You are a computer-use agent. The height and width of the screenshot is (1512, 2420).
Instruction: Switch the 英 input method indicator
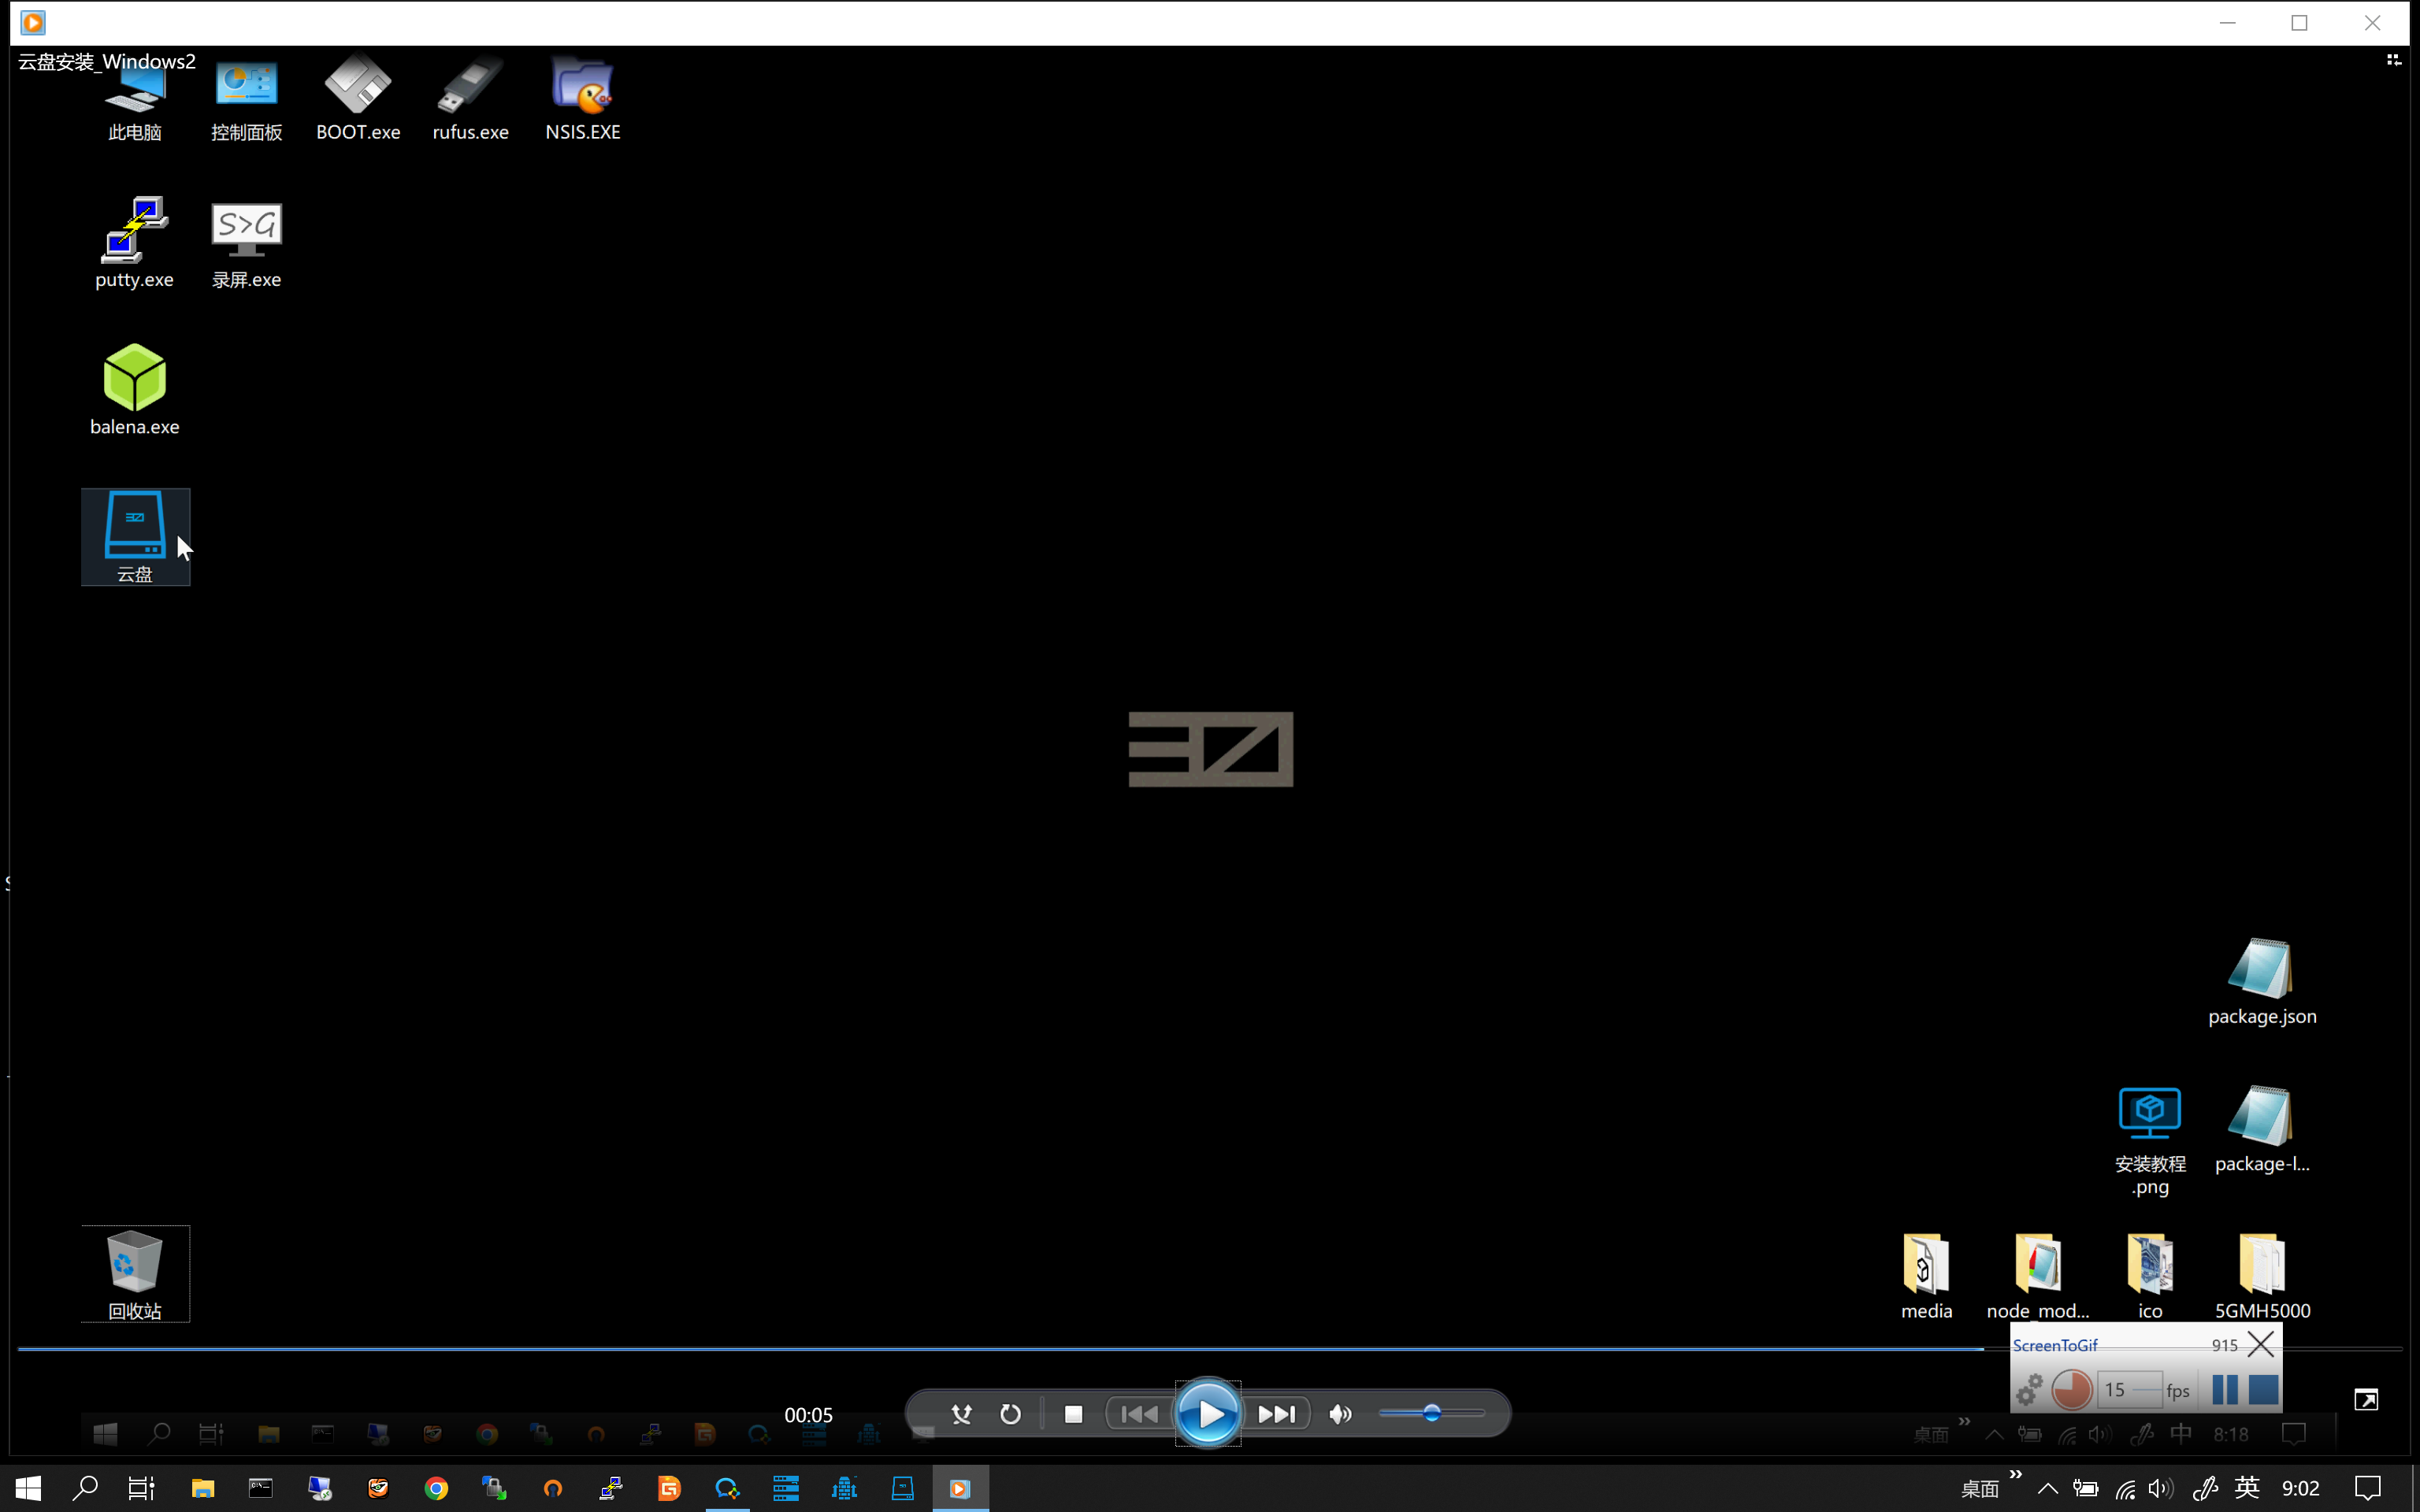2247,1488
